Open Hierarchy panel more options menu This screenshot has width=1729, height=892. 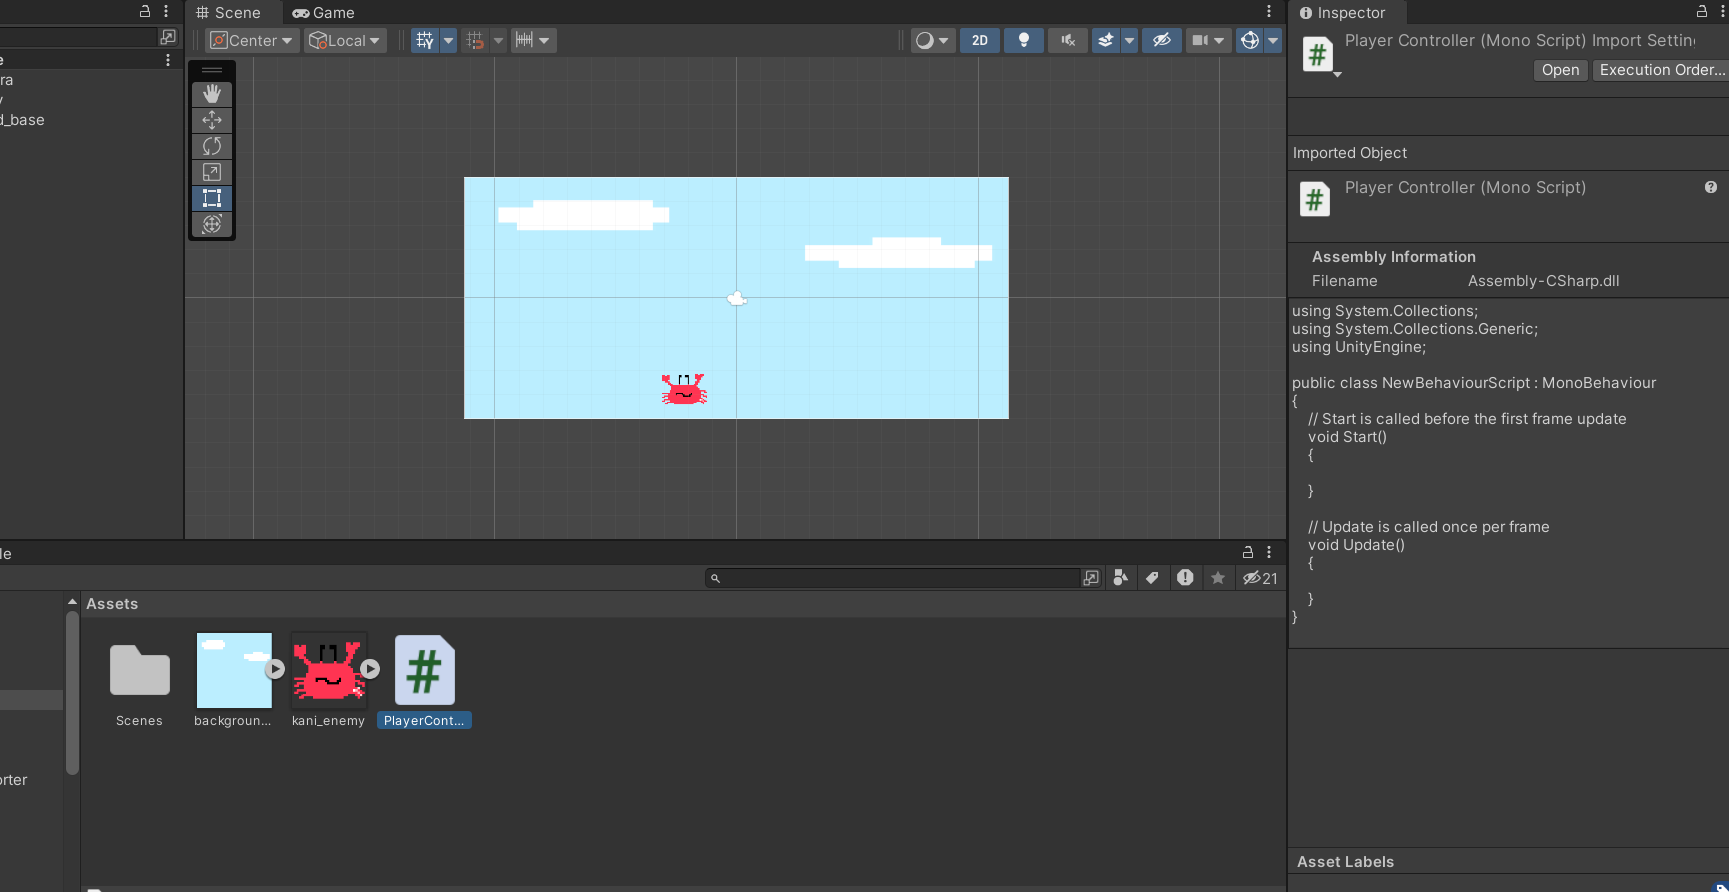click(x=166, y=11)
